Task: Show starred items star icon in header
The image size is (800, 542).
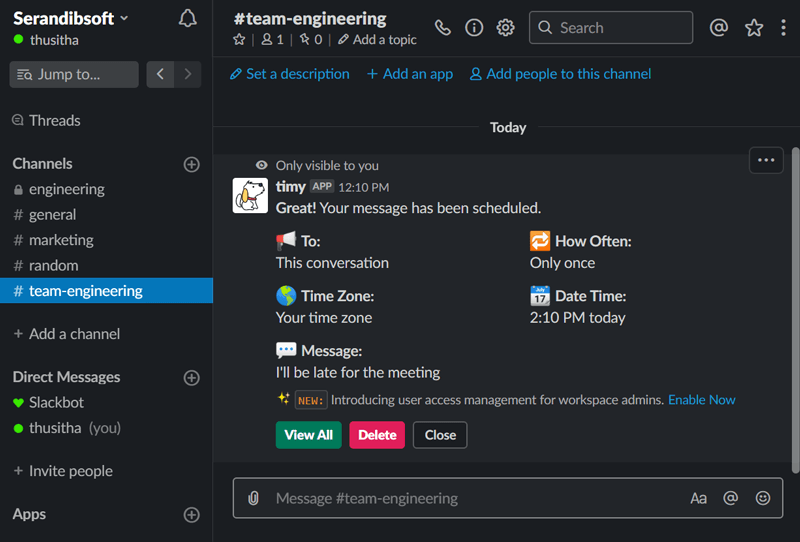Action: point(754,28)
